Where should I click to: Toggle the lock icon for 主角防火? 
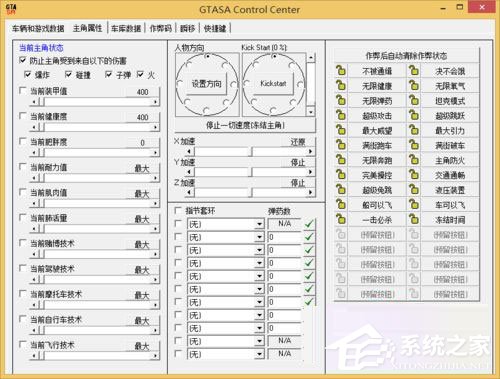pyautogui.click(x=414, y=160)
